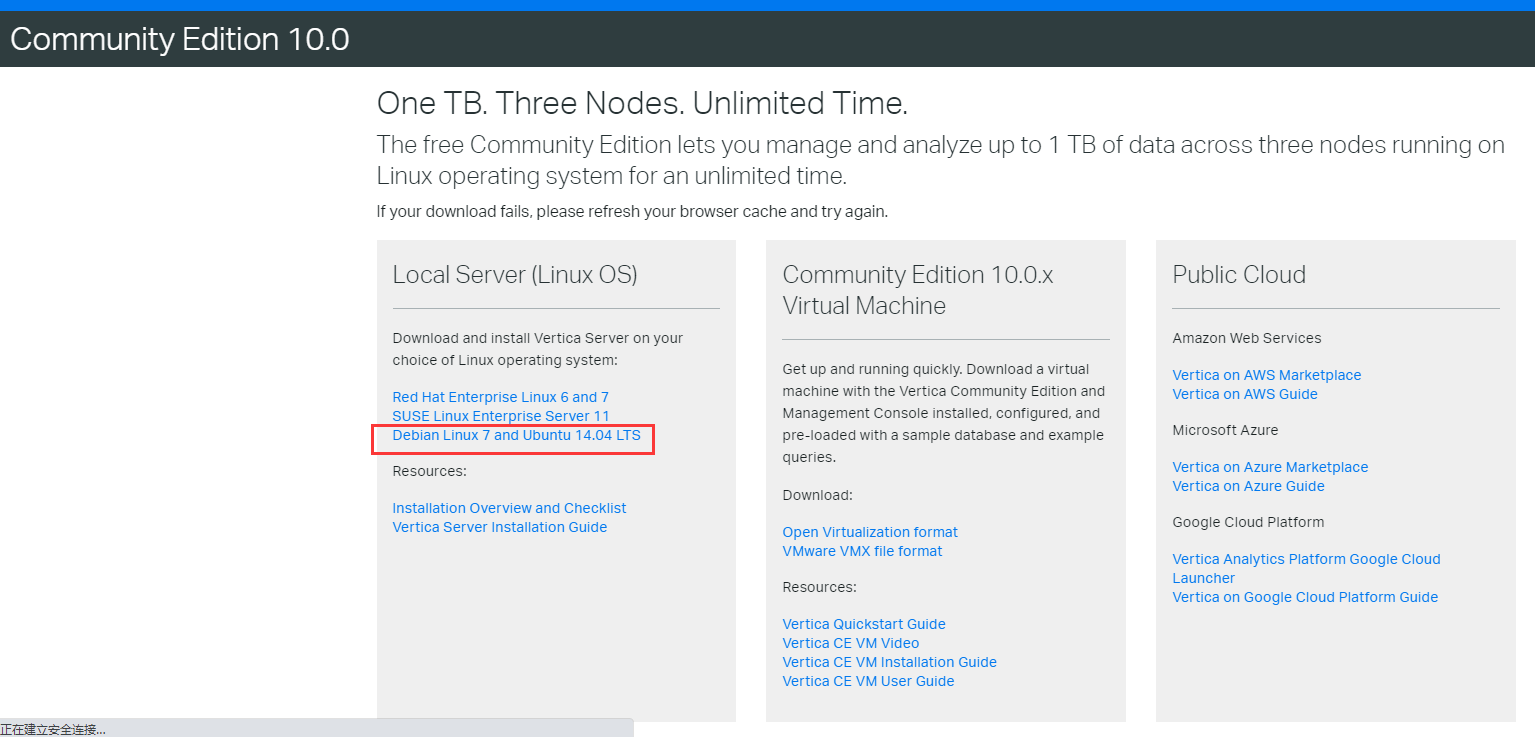Image resolution: width=1535 pixels, height=737 pixels.
Task: Download VMware VMX file format VM
Action: 862,551
